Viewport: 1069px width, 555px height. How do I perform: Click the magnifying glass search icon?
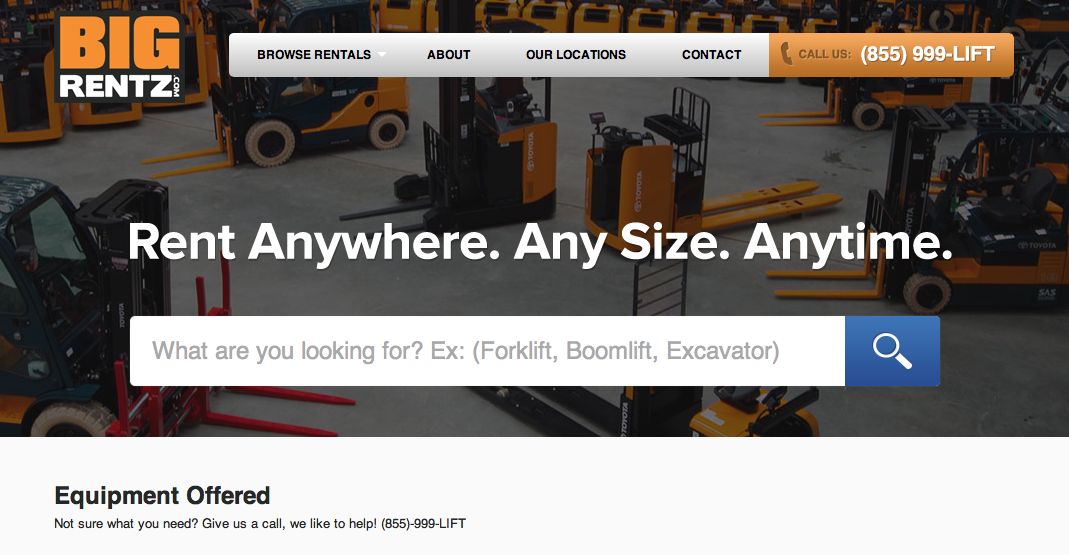pyautogui.click(x=892, y=351)
